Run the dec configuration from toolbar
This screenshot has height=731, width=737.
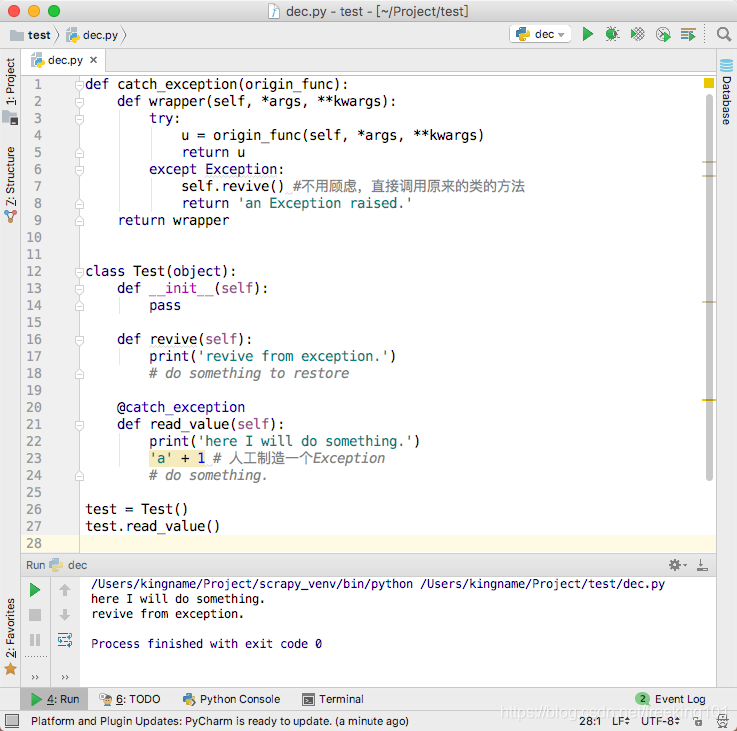click(587, 34)
